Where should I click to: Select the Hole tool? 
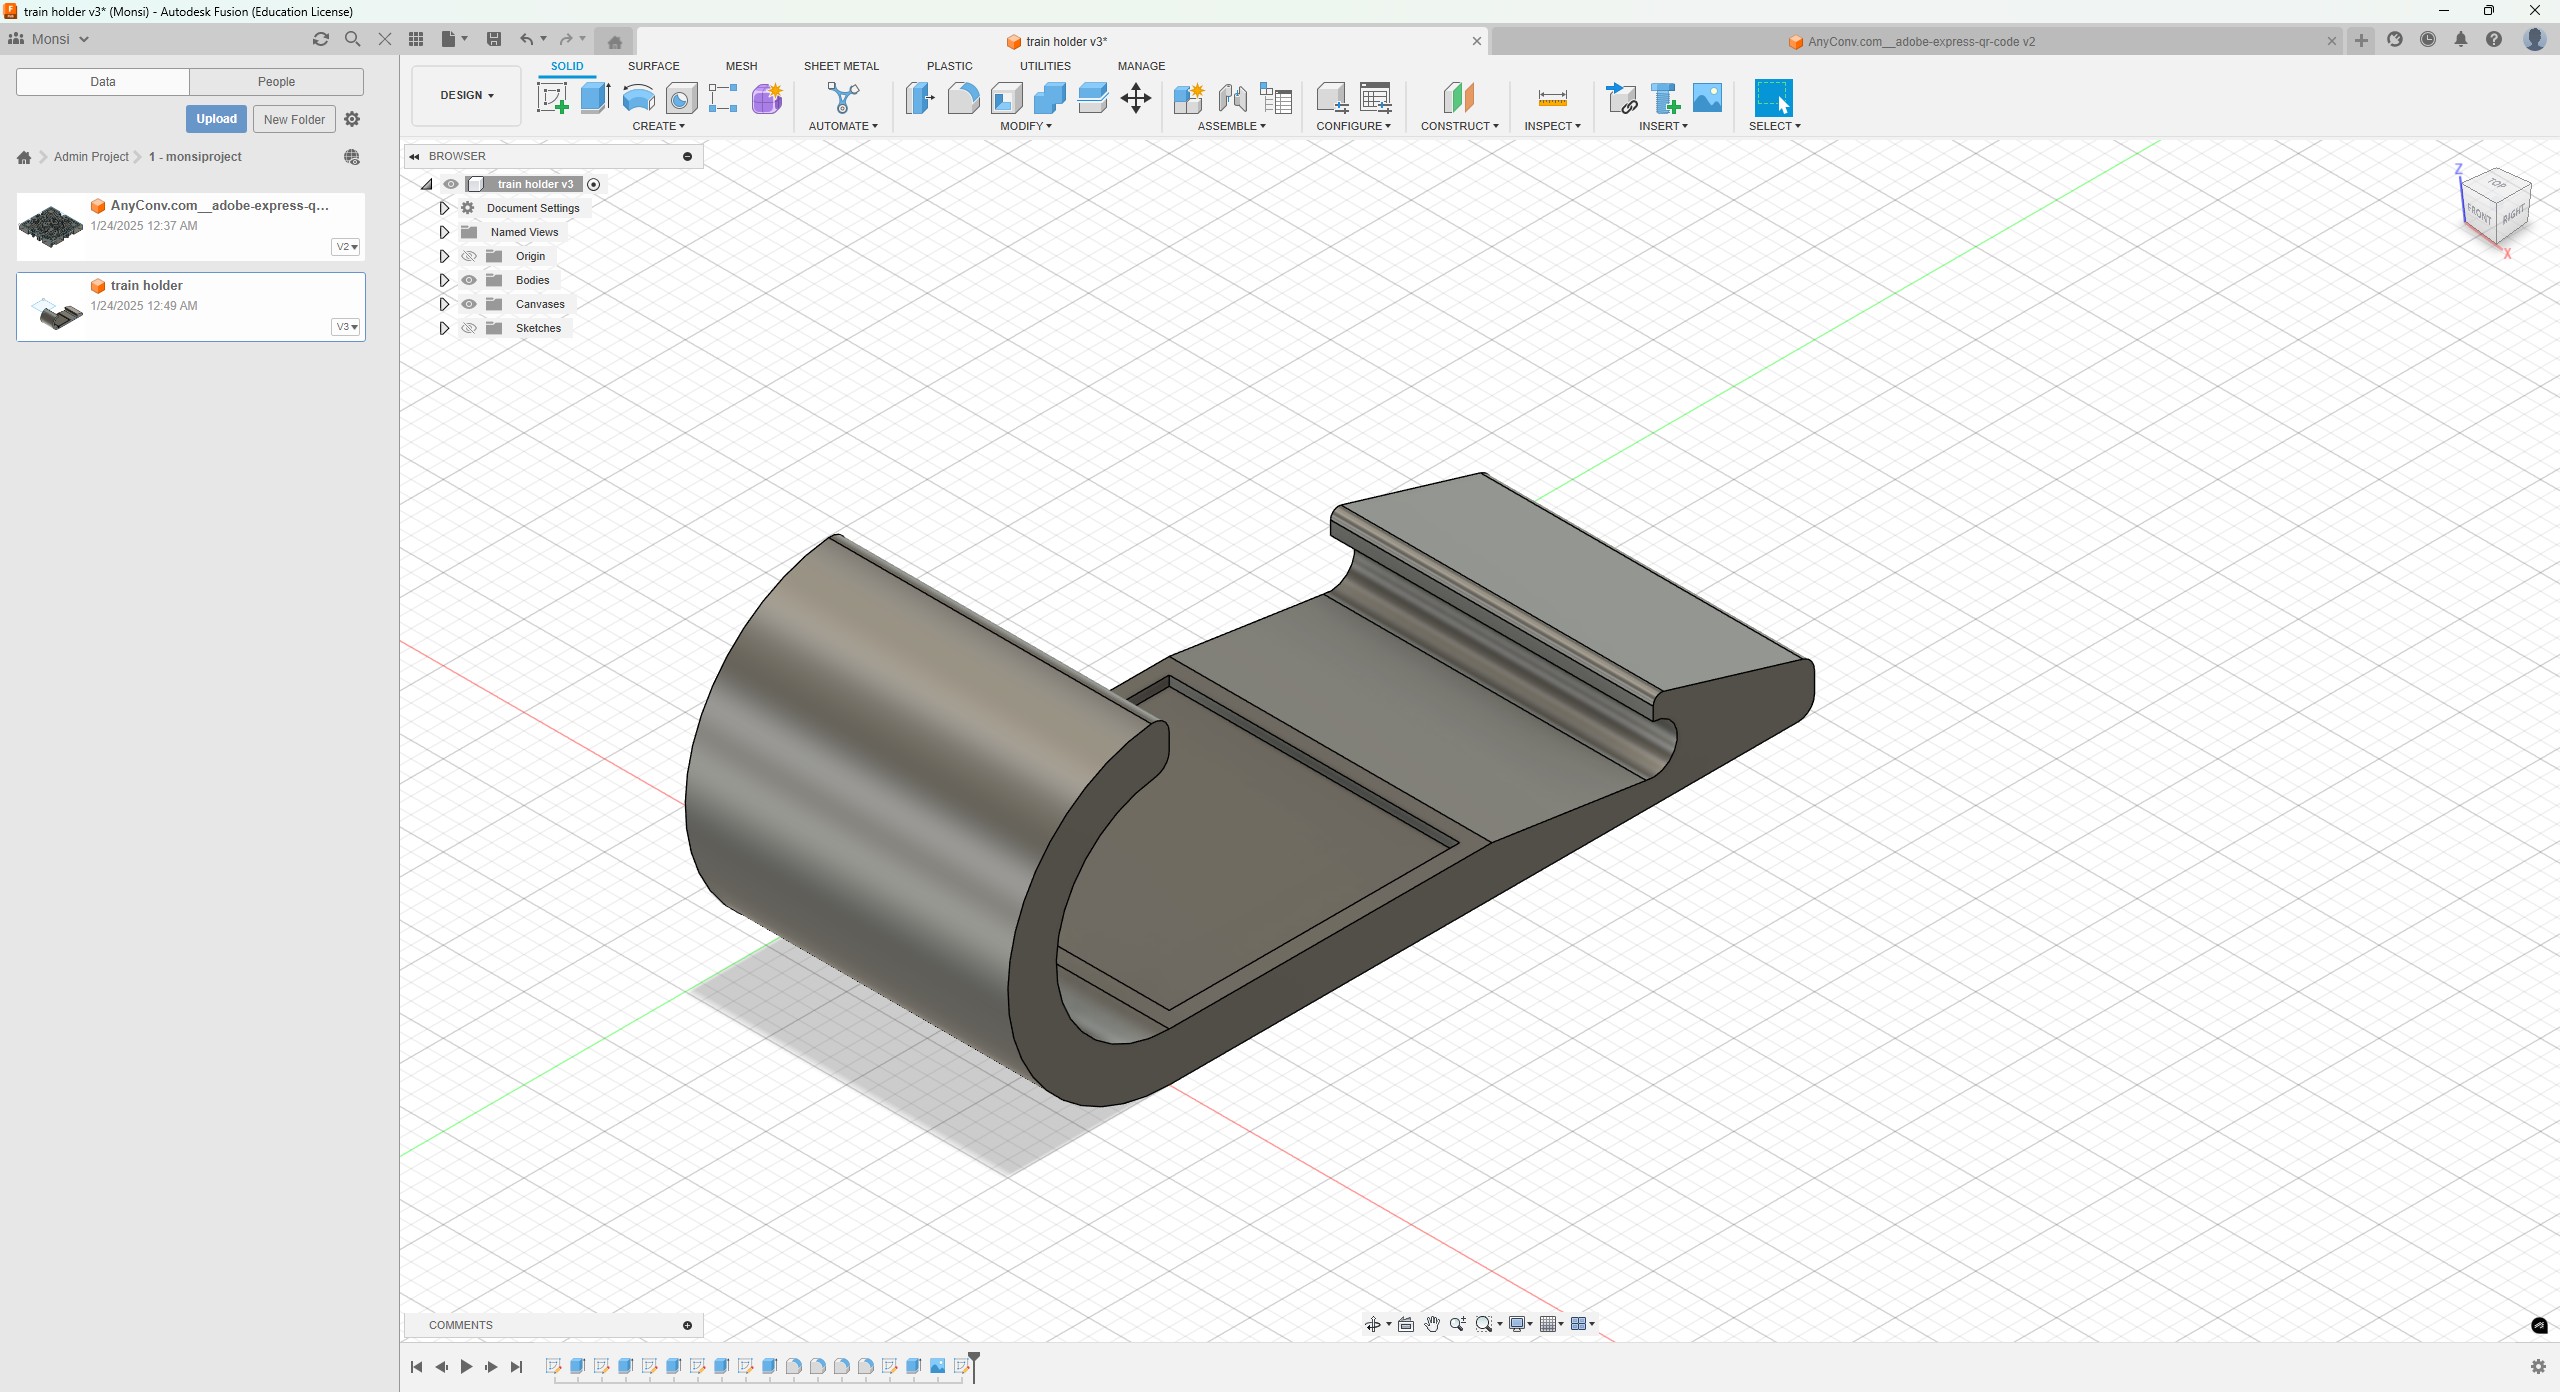click(x=681, y=98)
